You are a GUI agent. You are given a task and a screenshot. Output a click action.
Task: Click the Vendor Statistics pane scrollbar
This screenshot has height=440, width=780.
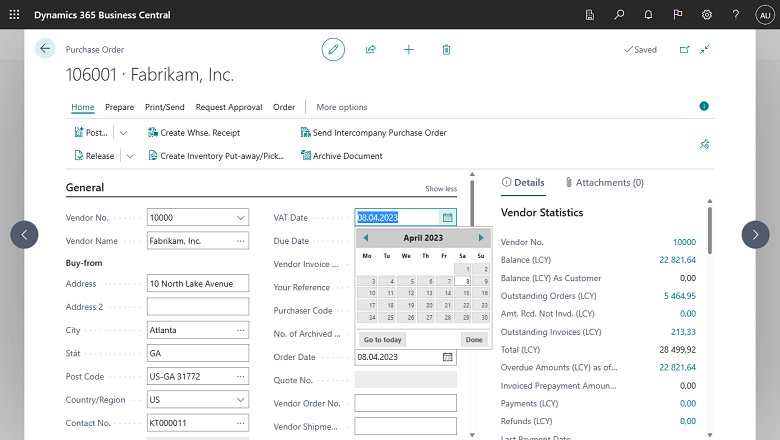[x=710, y=231]
